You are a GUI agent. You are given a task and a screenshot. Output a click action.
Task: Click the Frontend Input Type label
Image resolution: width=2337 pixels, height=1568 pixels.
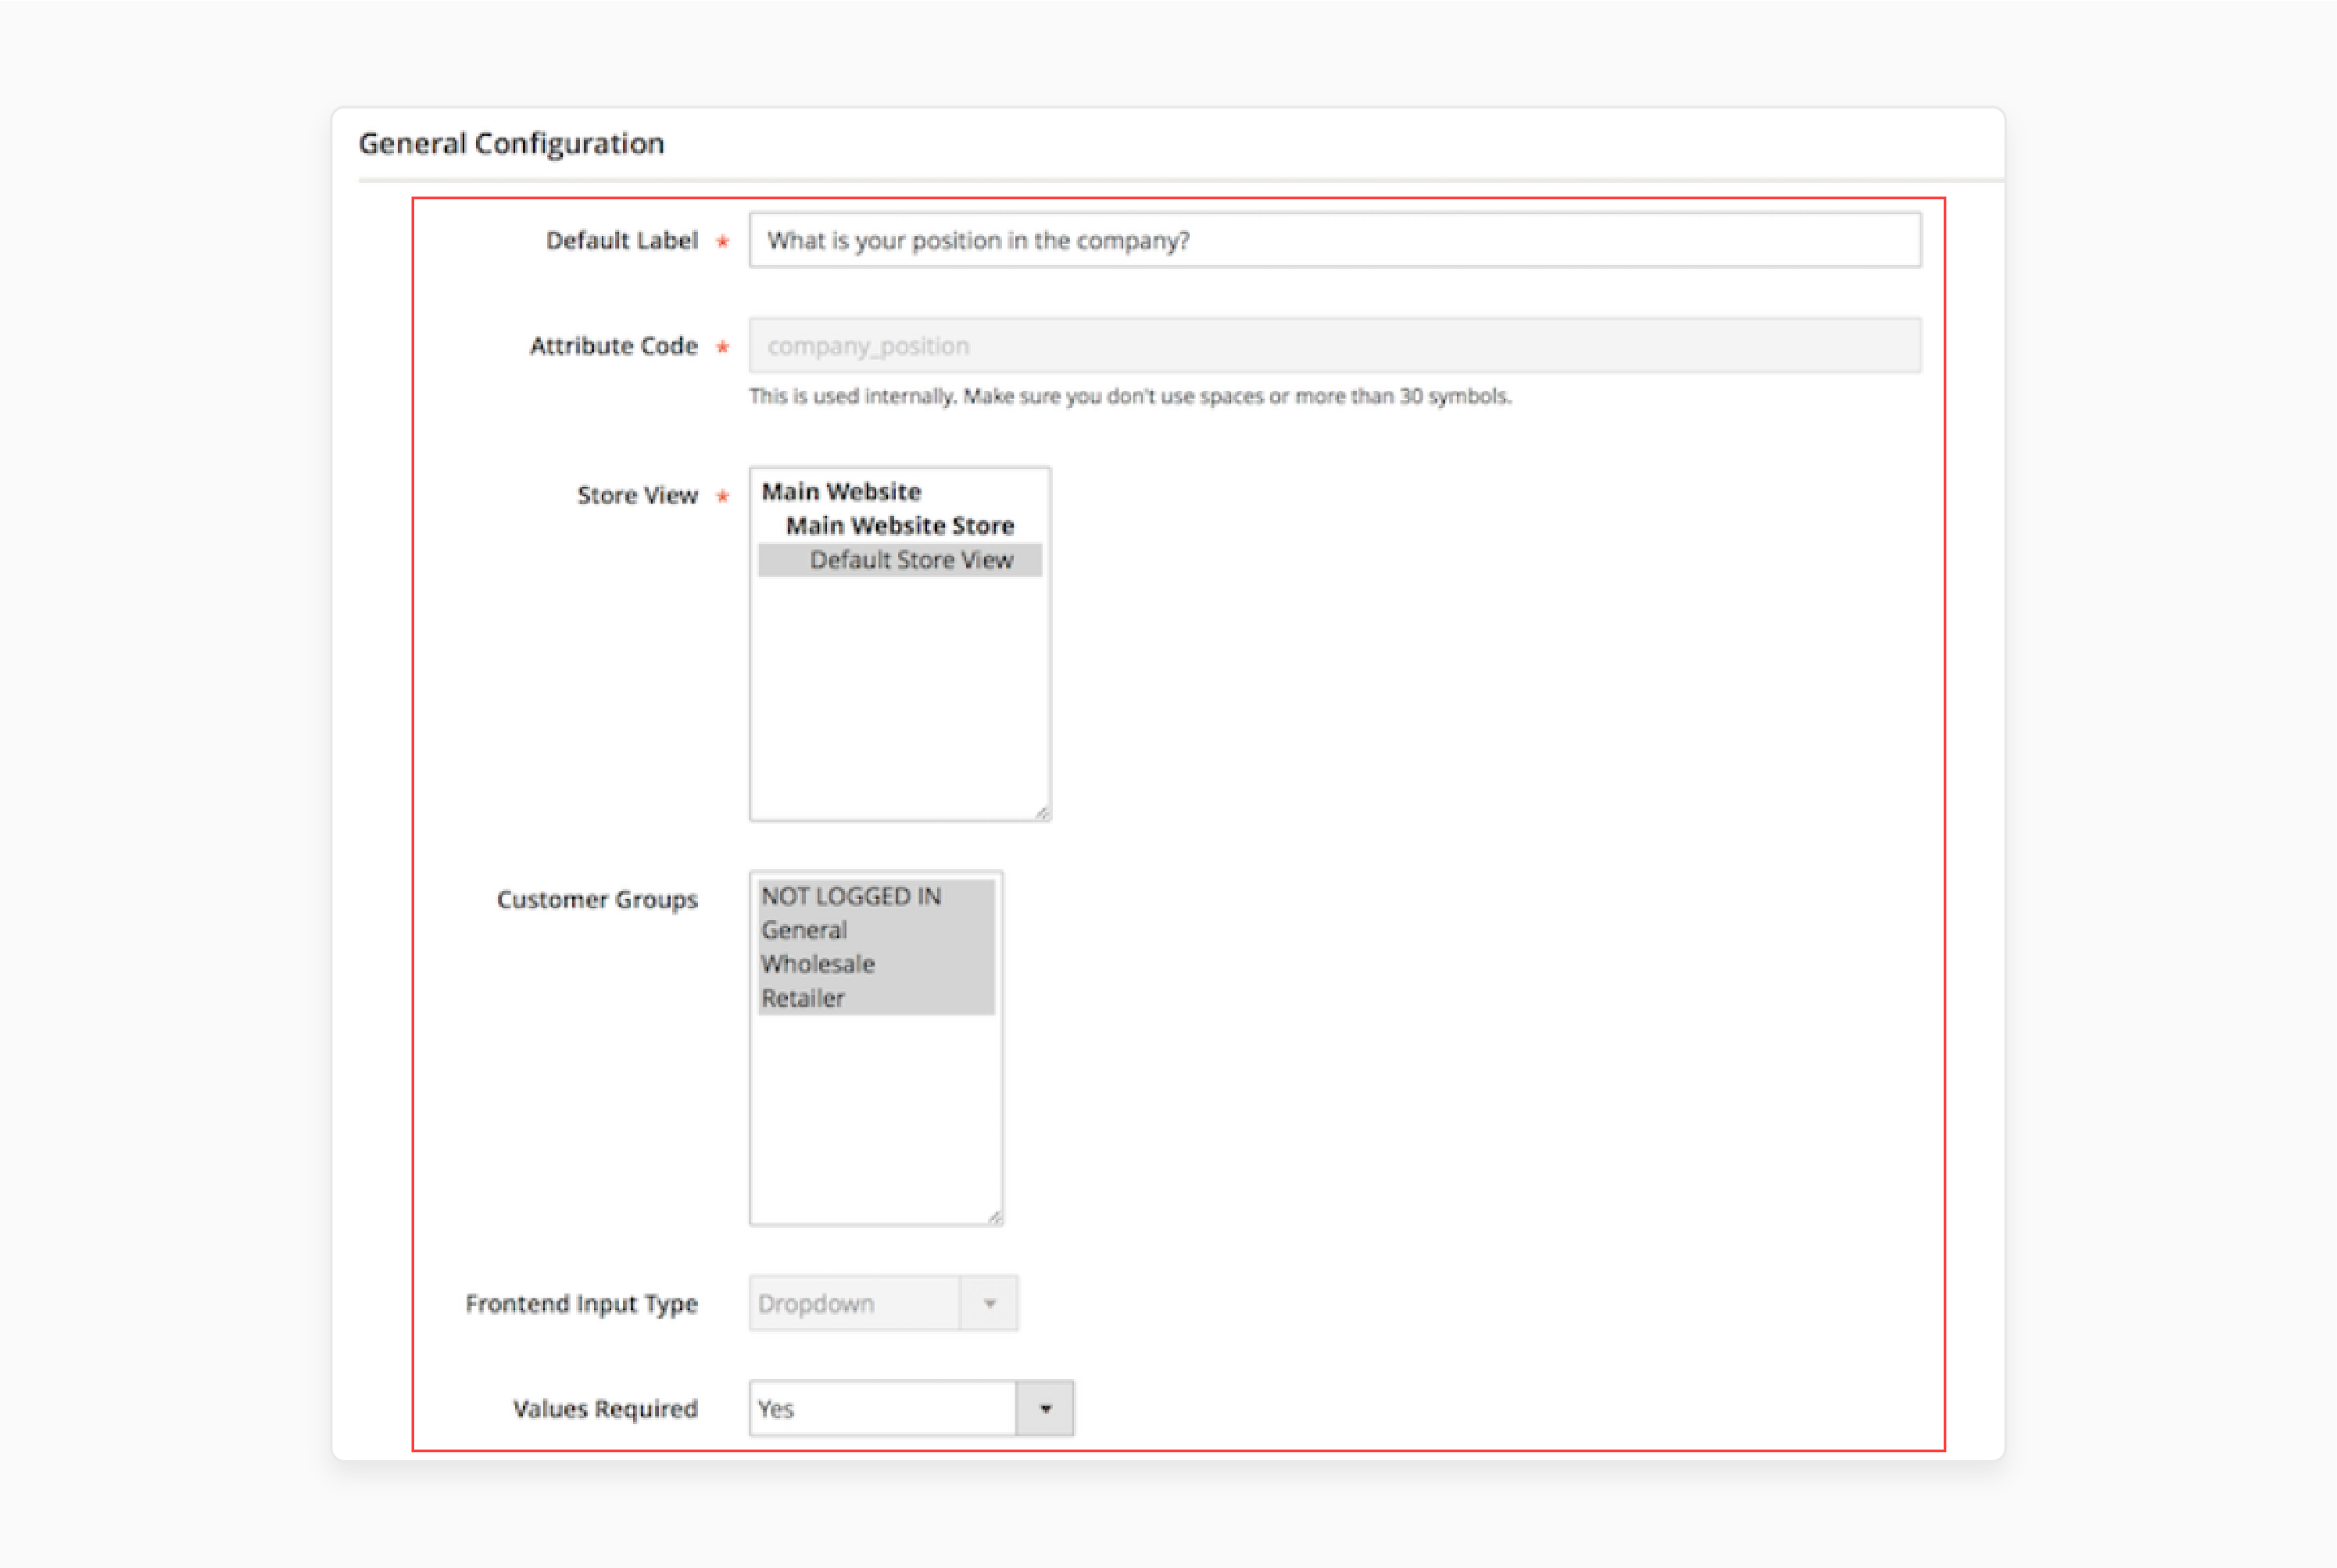click(581, 1304)
